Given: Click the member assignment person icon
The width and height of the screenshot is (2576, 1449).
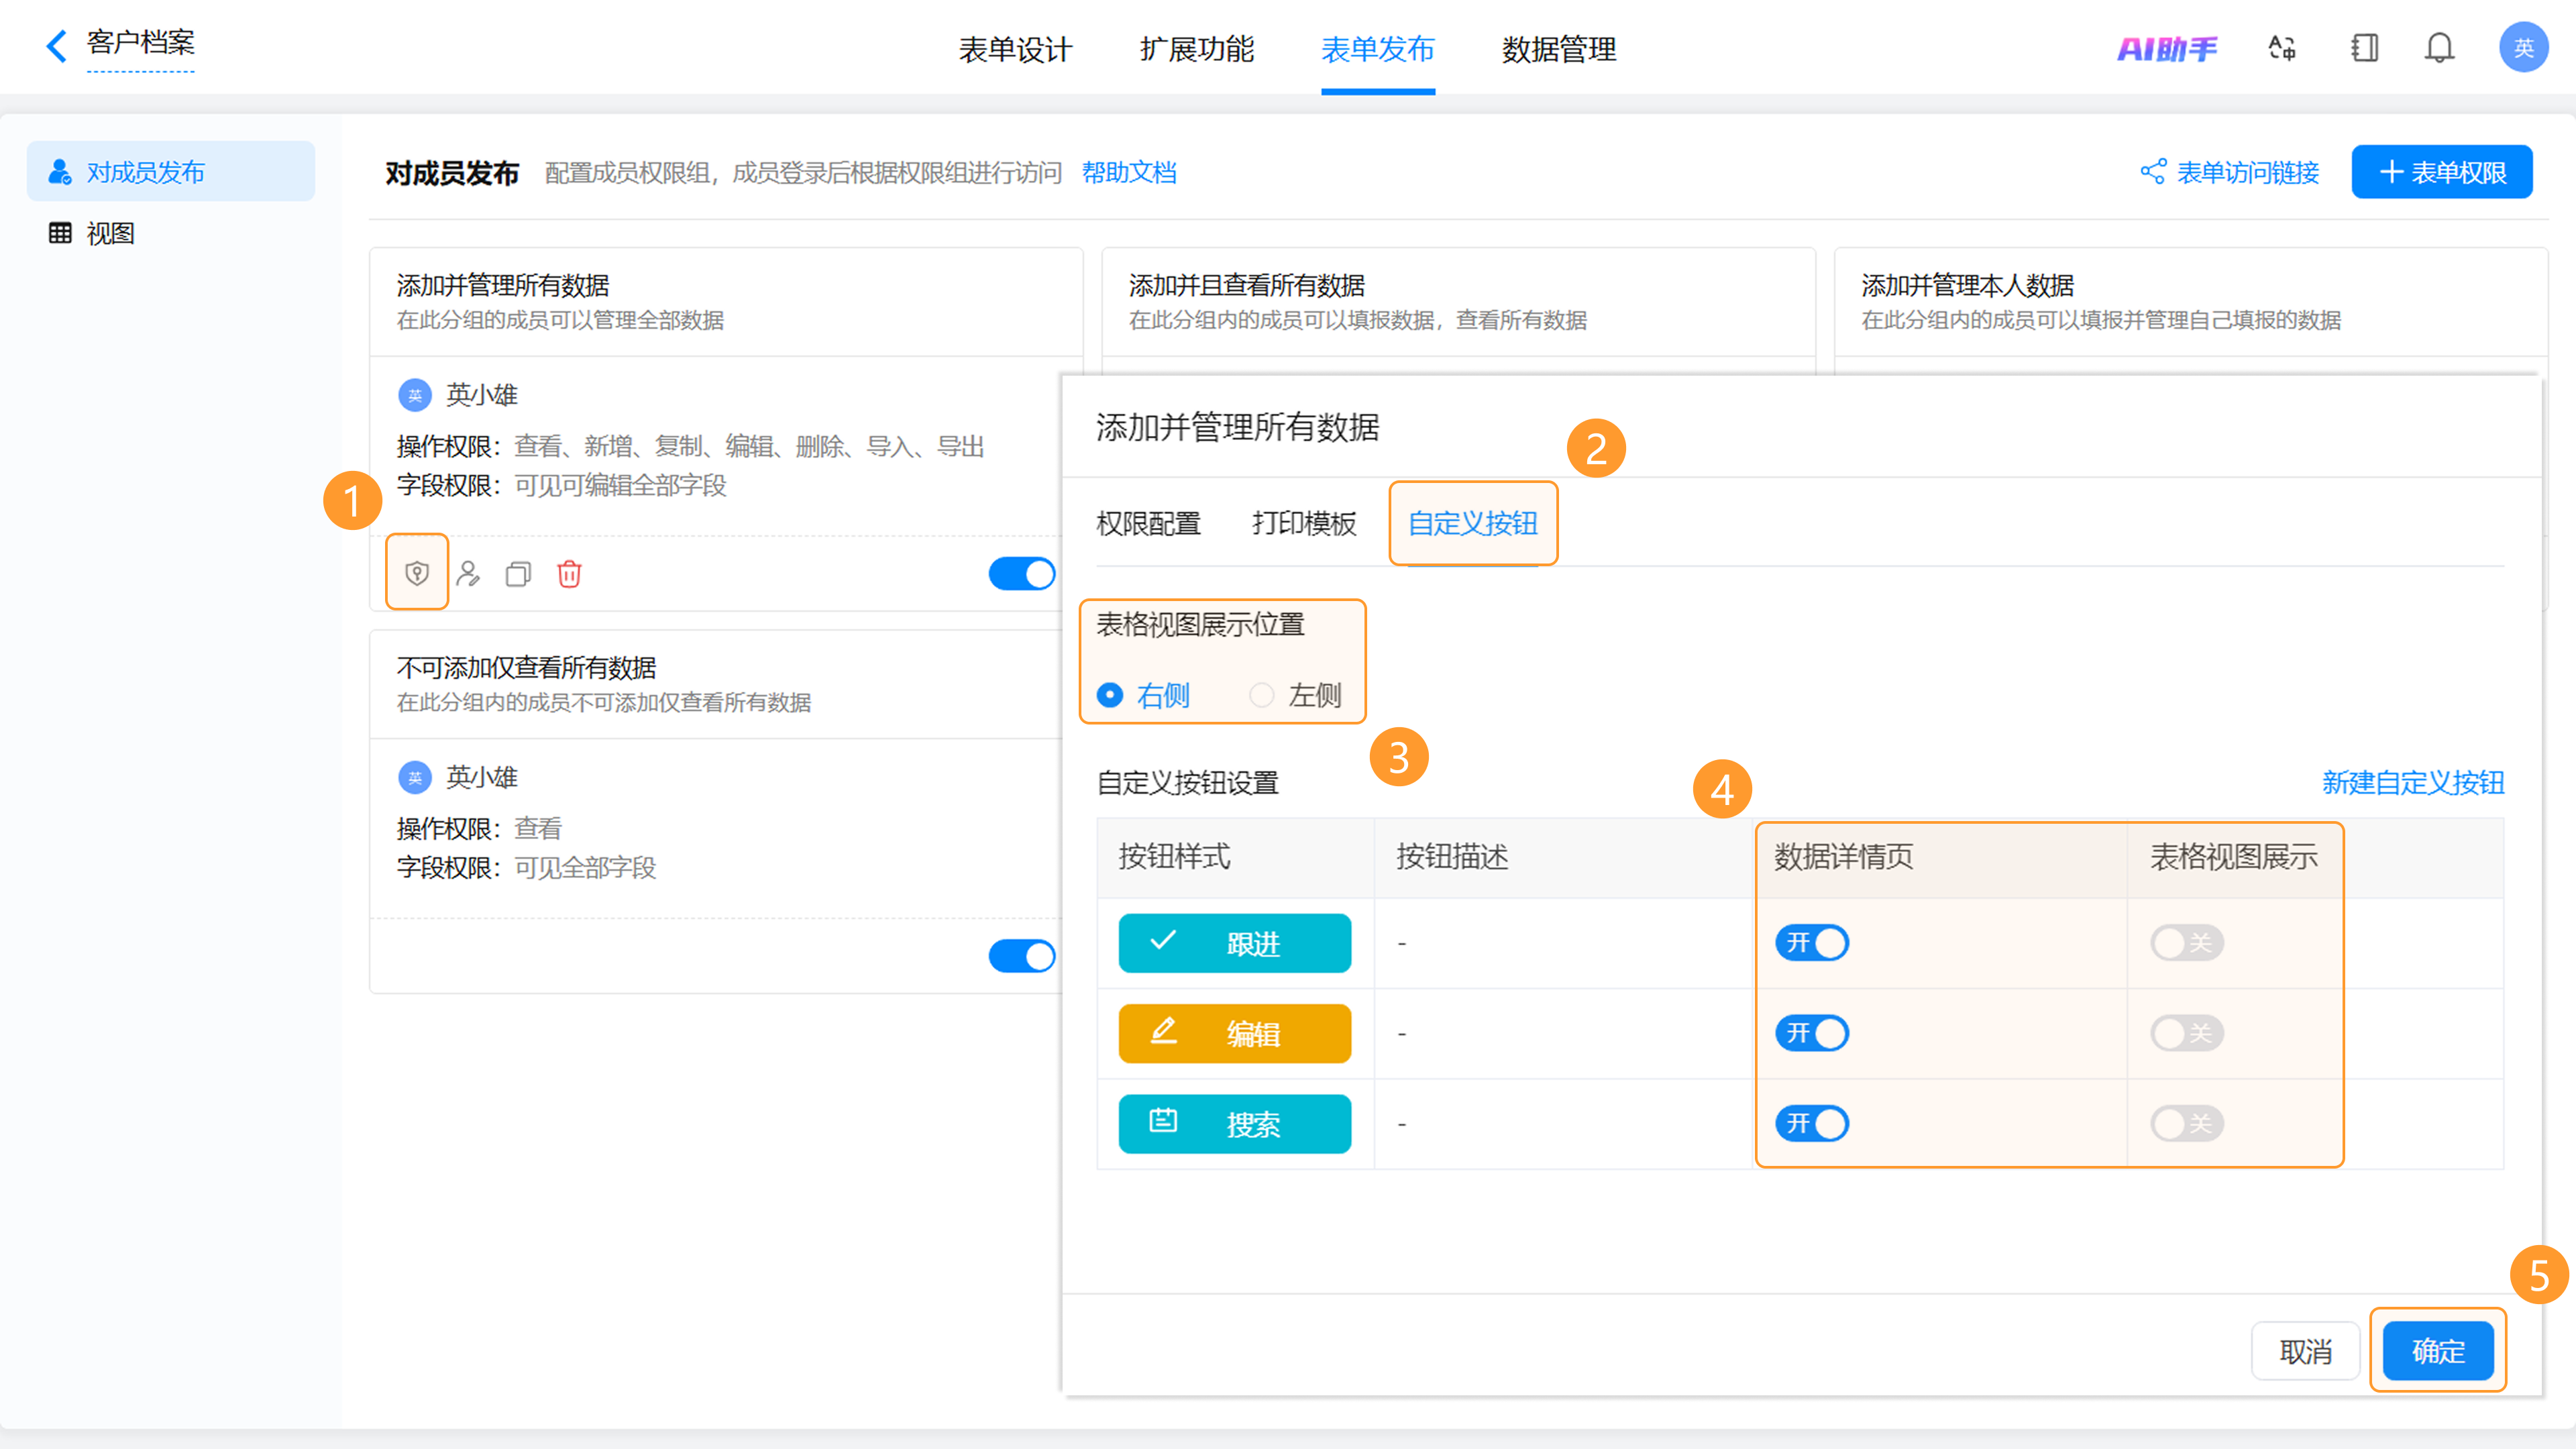Looking at the screenshot, I should (x=468, y=573).
